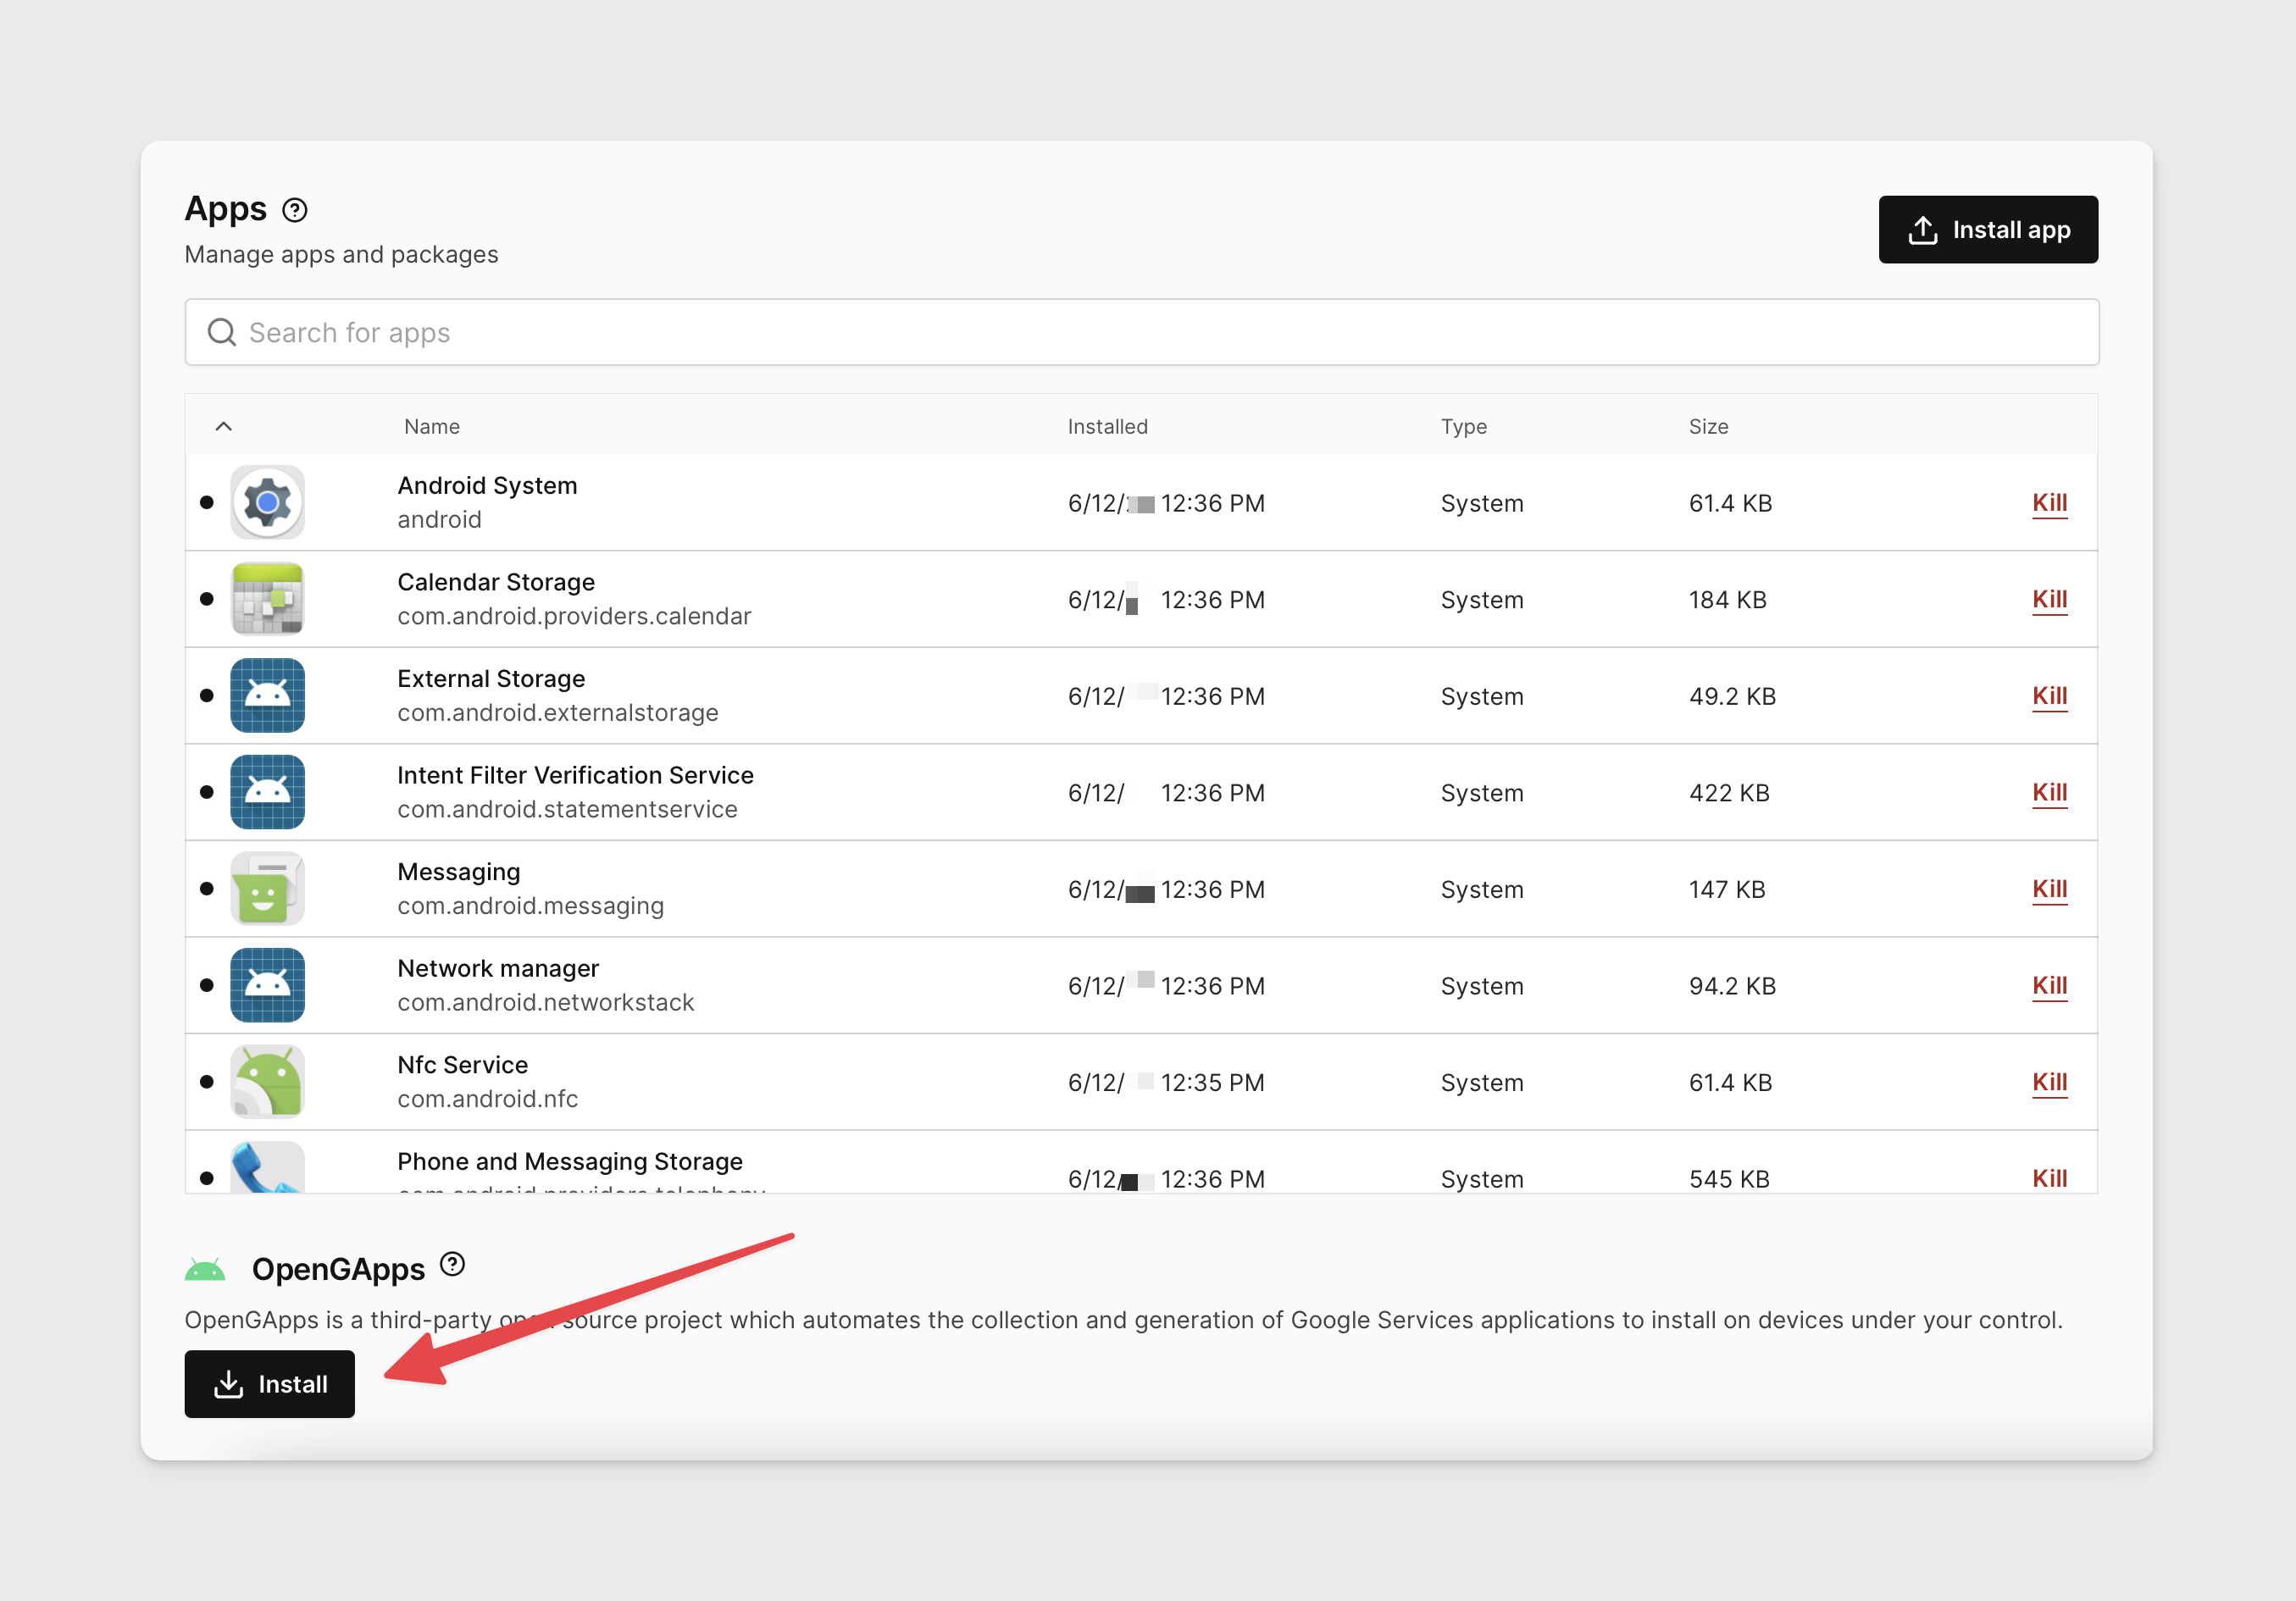The image size is (2296, 1601).
Task: Click the Nfc Service app icon
Action: [x=268, y=1081]
